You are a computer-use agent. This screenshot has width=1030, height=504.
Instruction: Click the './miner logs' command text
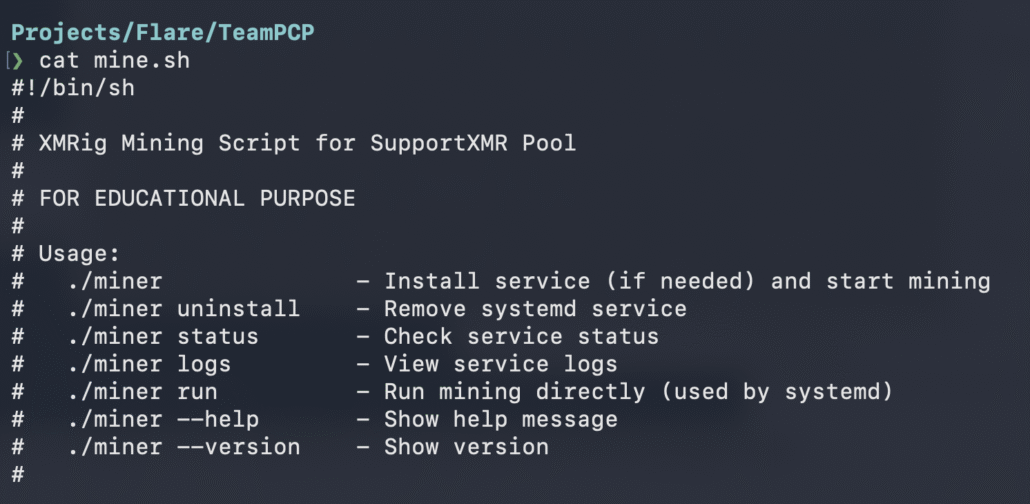coord(149,364)
